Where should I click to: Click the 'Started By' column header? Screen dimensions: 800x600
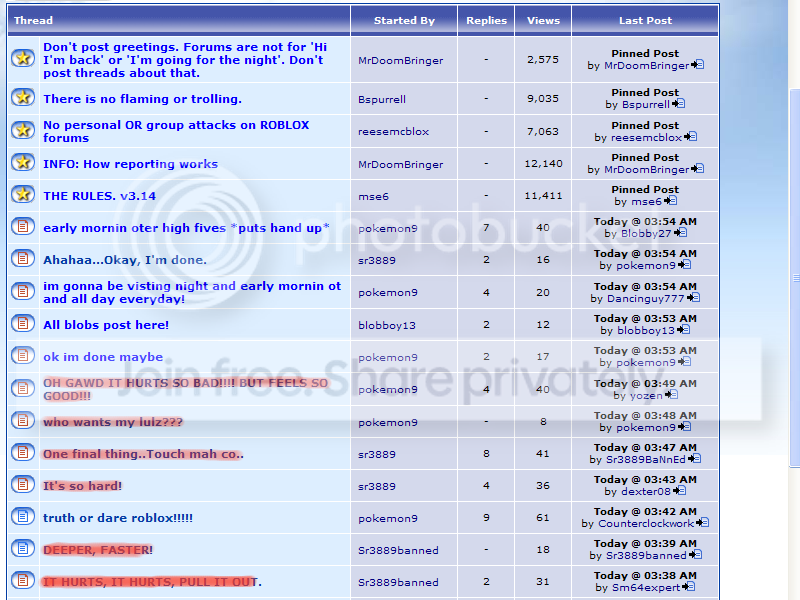404,20
